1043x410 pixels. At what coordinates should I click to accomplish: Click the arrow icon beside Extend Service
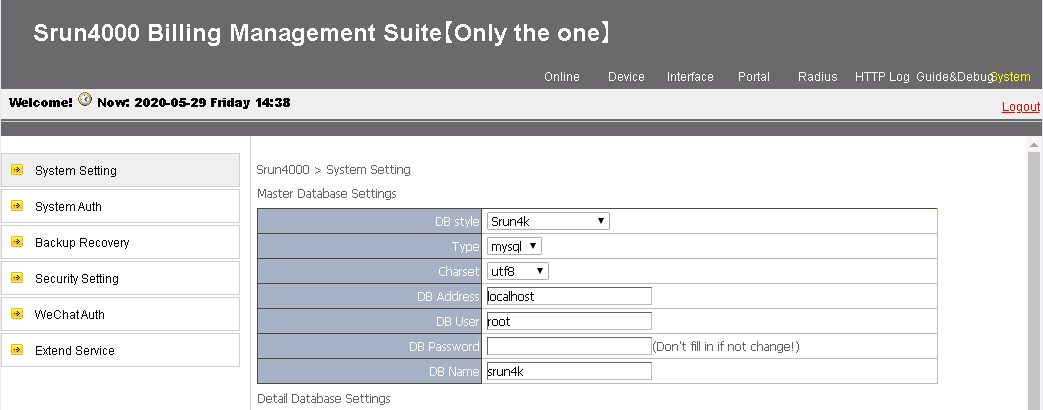17,349
